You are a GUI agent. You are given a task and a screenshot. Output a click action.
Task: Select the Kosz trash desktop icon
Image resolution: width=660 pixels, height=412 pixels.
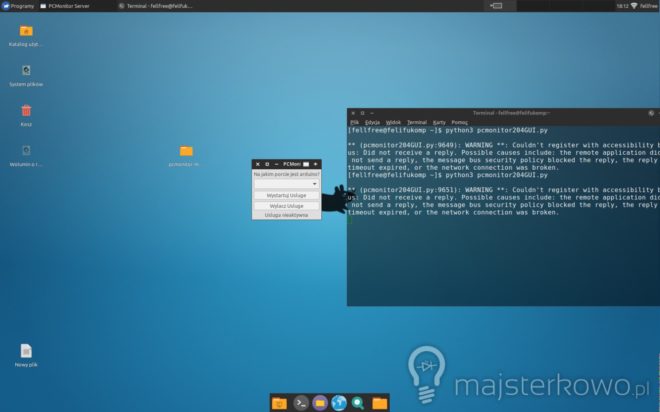[26, 111]
